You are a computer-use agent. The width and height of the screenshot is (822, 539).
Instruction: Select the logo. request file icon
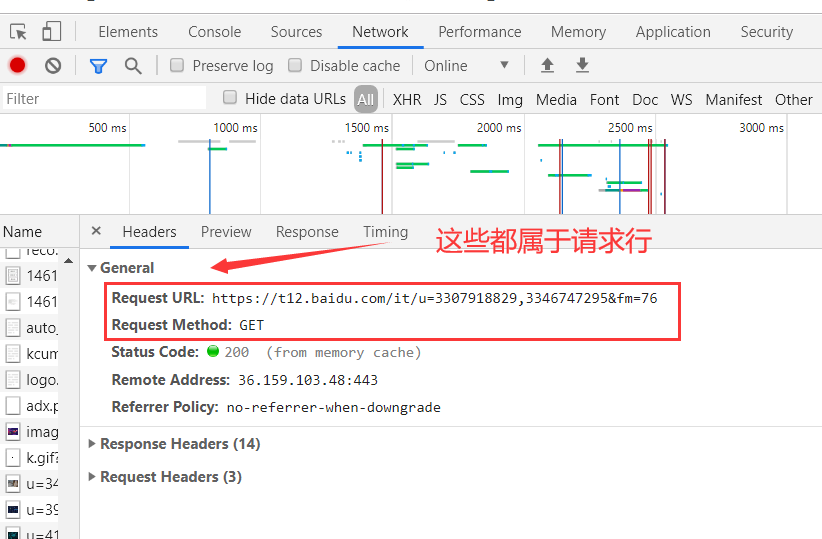pos(13,380)
